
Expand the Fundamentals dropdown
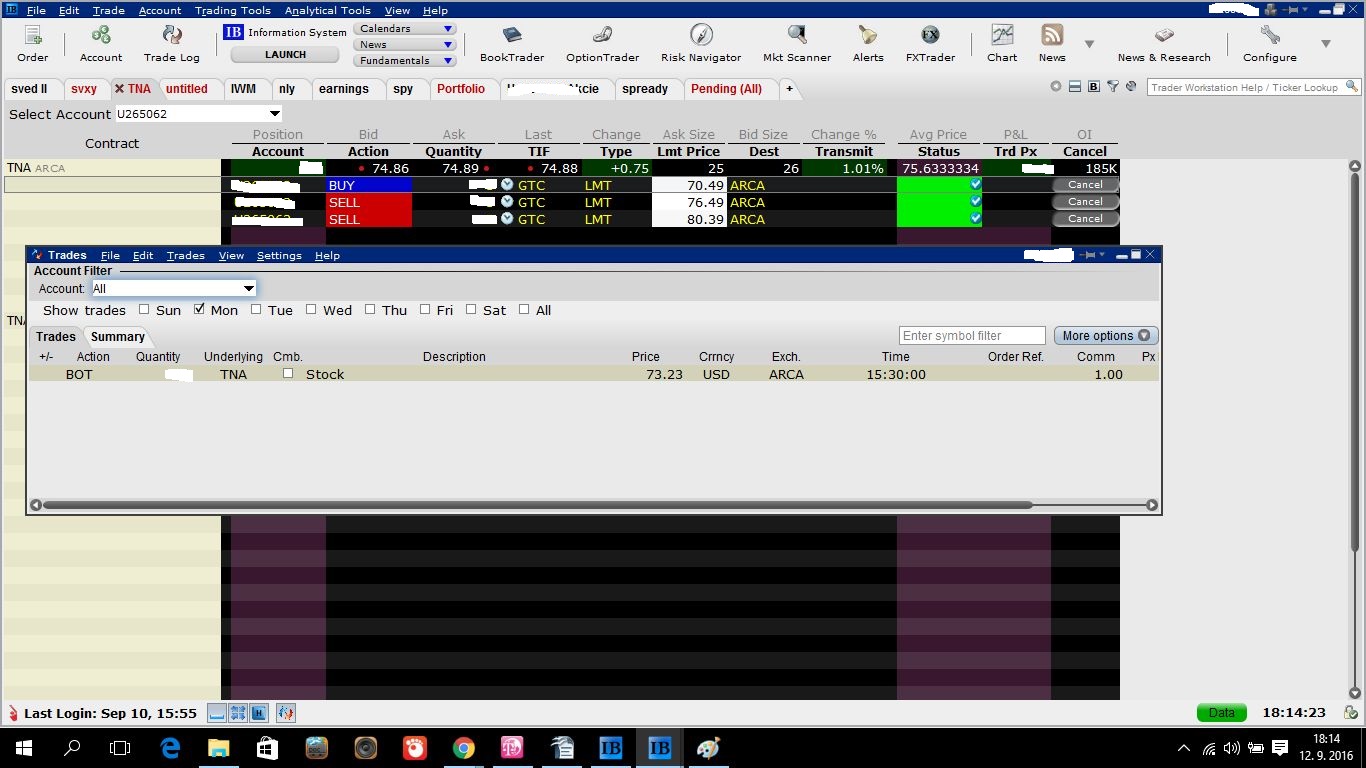point(405,61)
